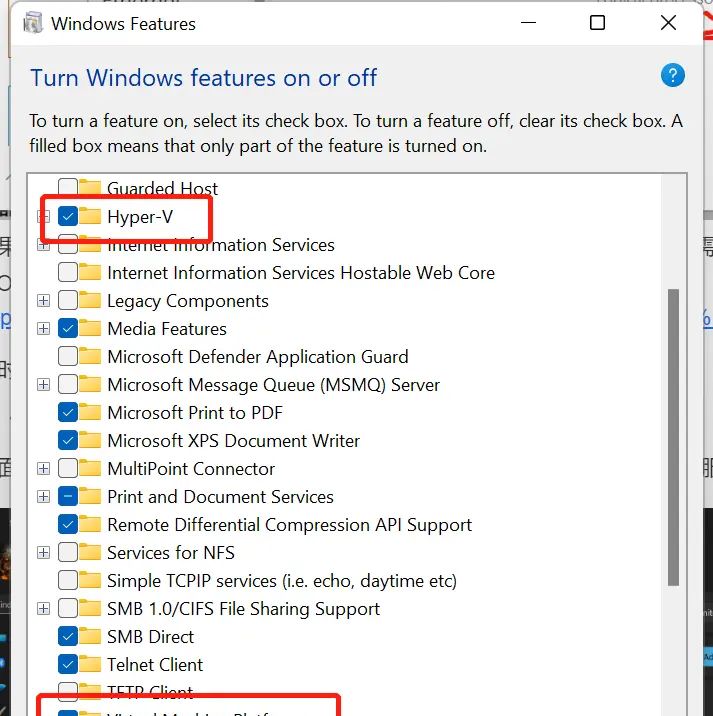This screenshot has height=716, width=713.
Task: Click the Guarded Host folder icon
Action: 90,187
